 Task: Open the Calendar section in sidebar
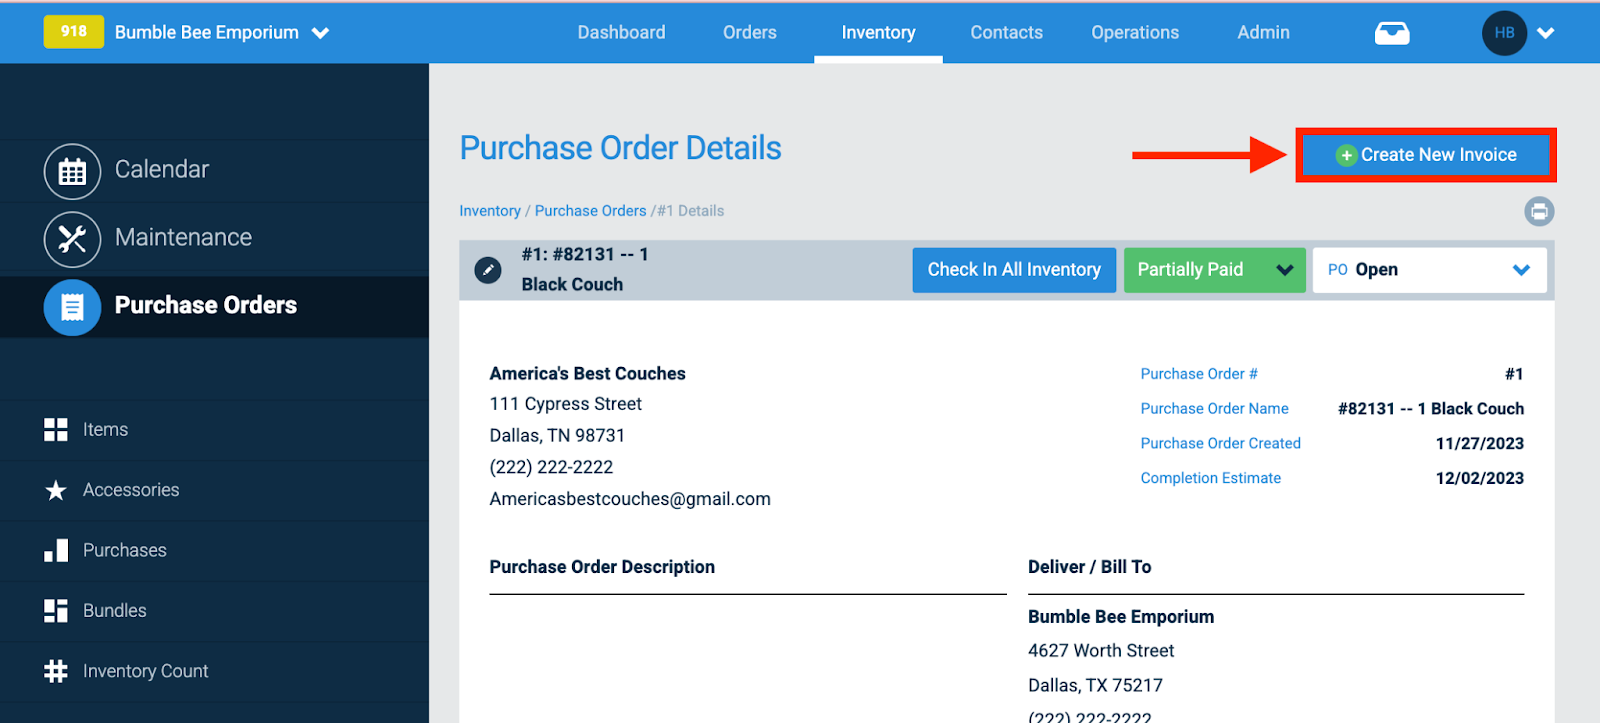(x=71, y=170)
